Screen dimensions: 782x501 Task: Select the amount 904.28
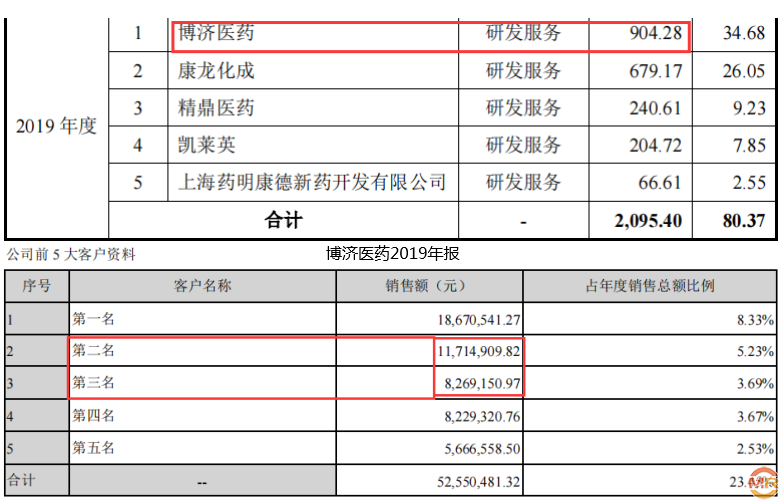click(655, 33)
